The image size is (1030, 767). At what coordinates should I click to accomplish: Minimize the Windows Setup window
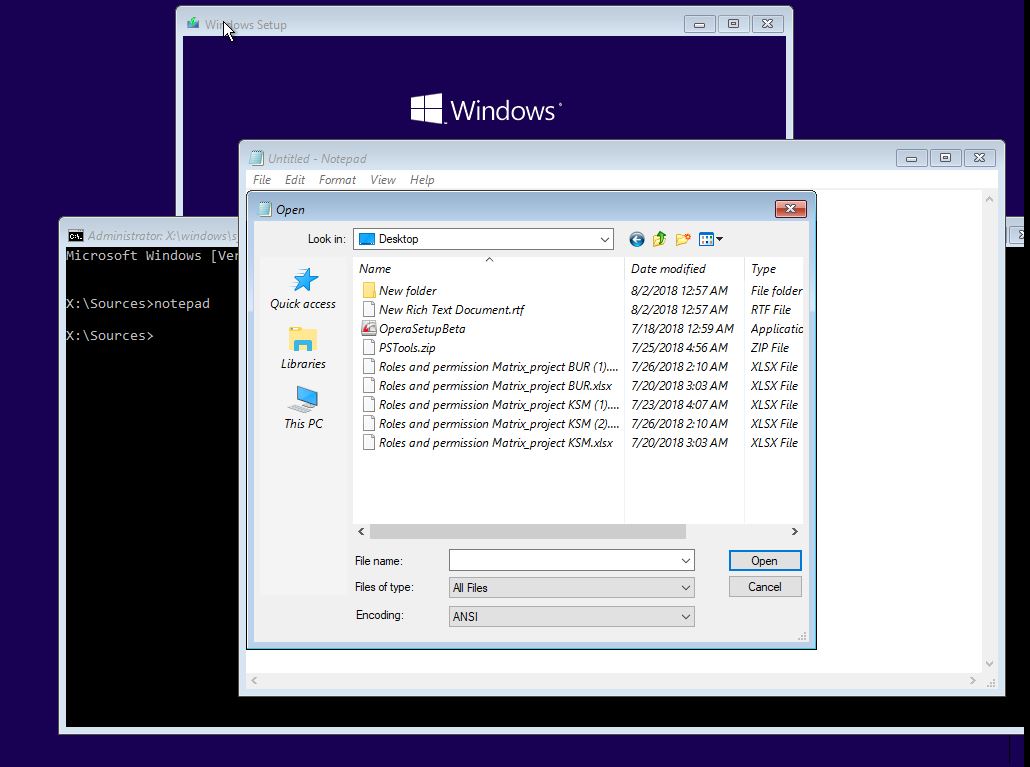point(700,24)
